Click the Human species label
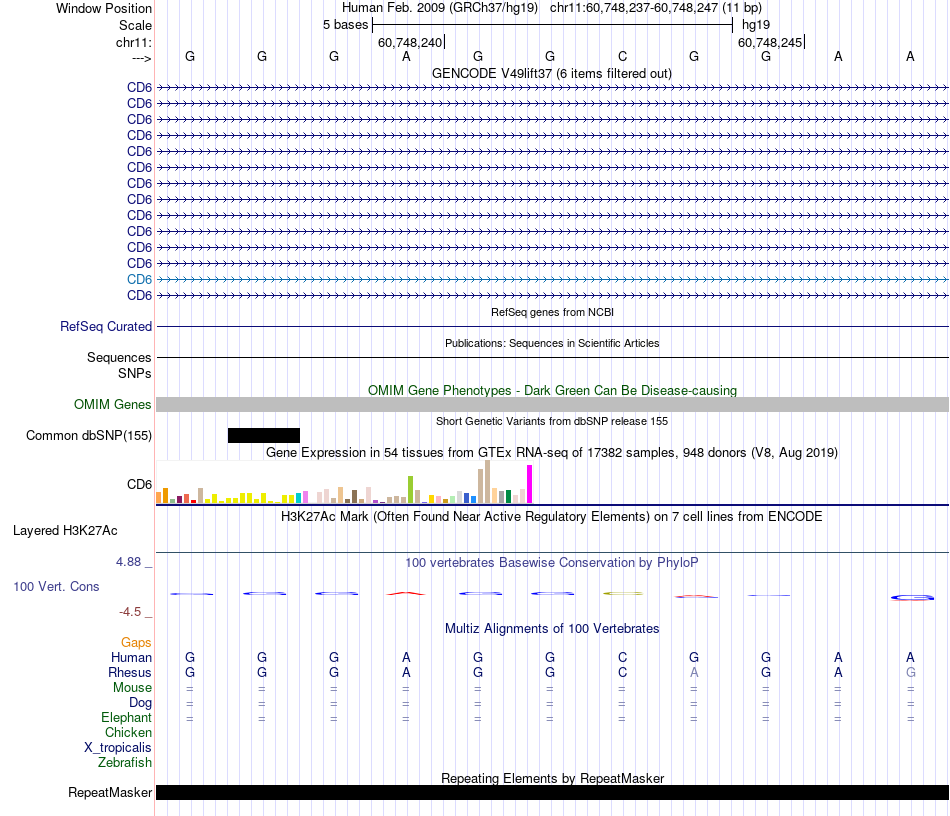The height and width of the screenshot is (816, 950). pyautogui.click(x=131, y=658)
